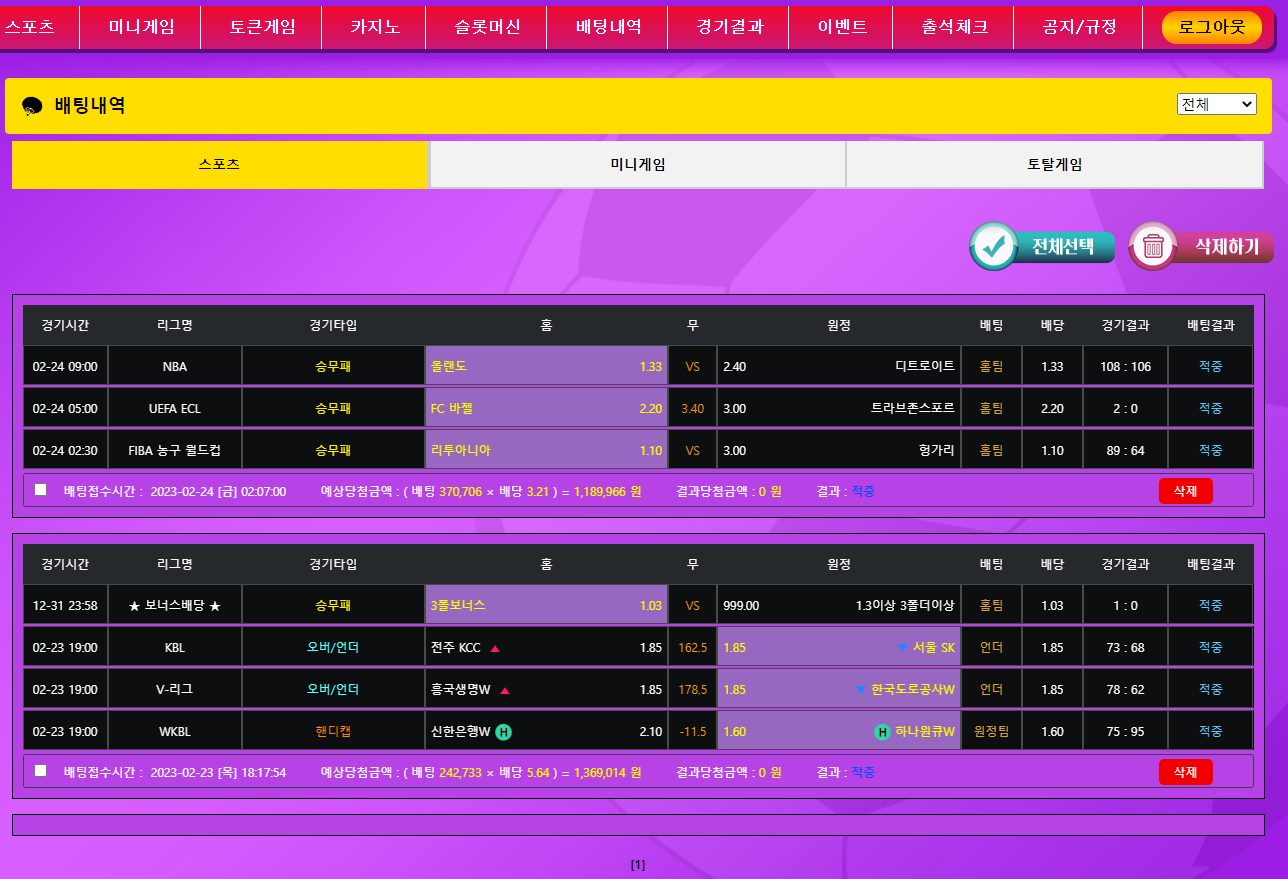The image size is (1288, 879).
Task: Click red up arrow next to 전주 KCC
Action: pyautogui.click(x=495, y=648)
